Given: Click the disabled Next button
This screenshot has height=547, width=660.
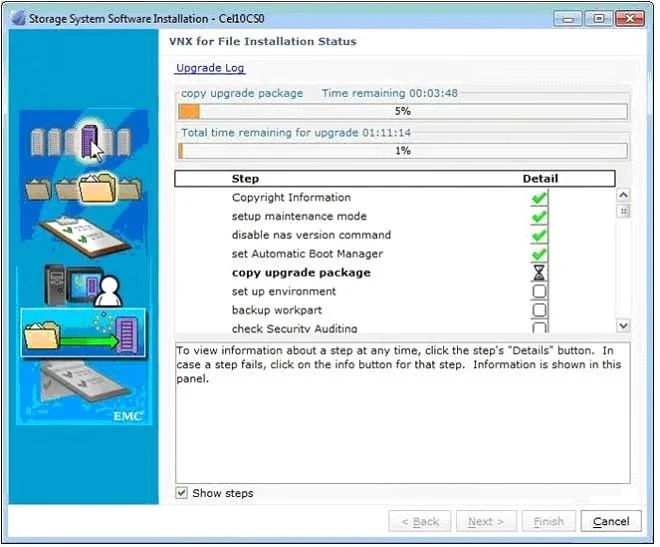Looking at the screenshot, I should click(486, 521).
